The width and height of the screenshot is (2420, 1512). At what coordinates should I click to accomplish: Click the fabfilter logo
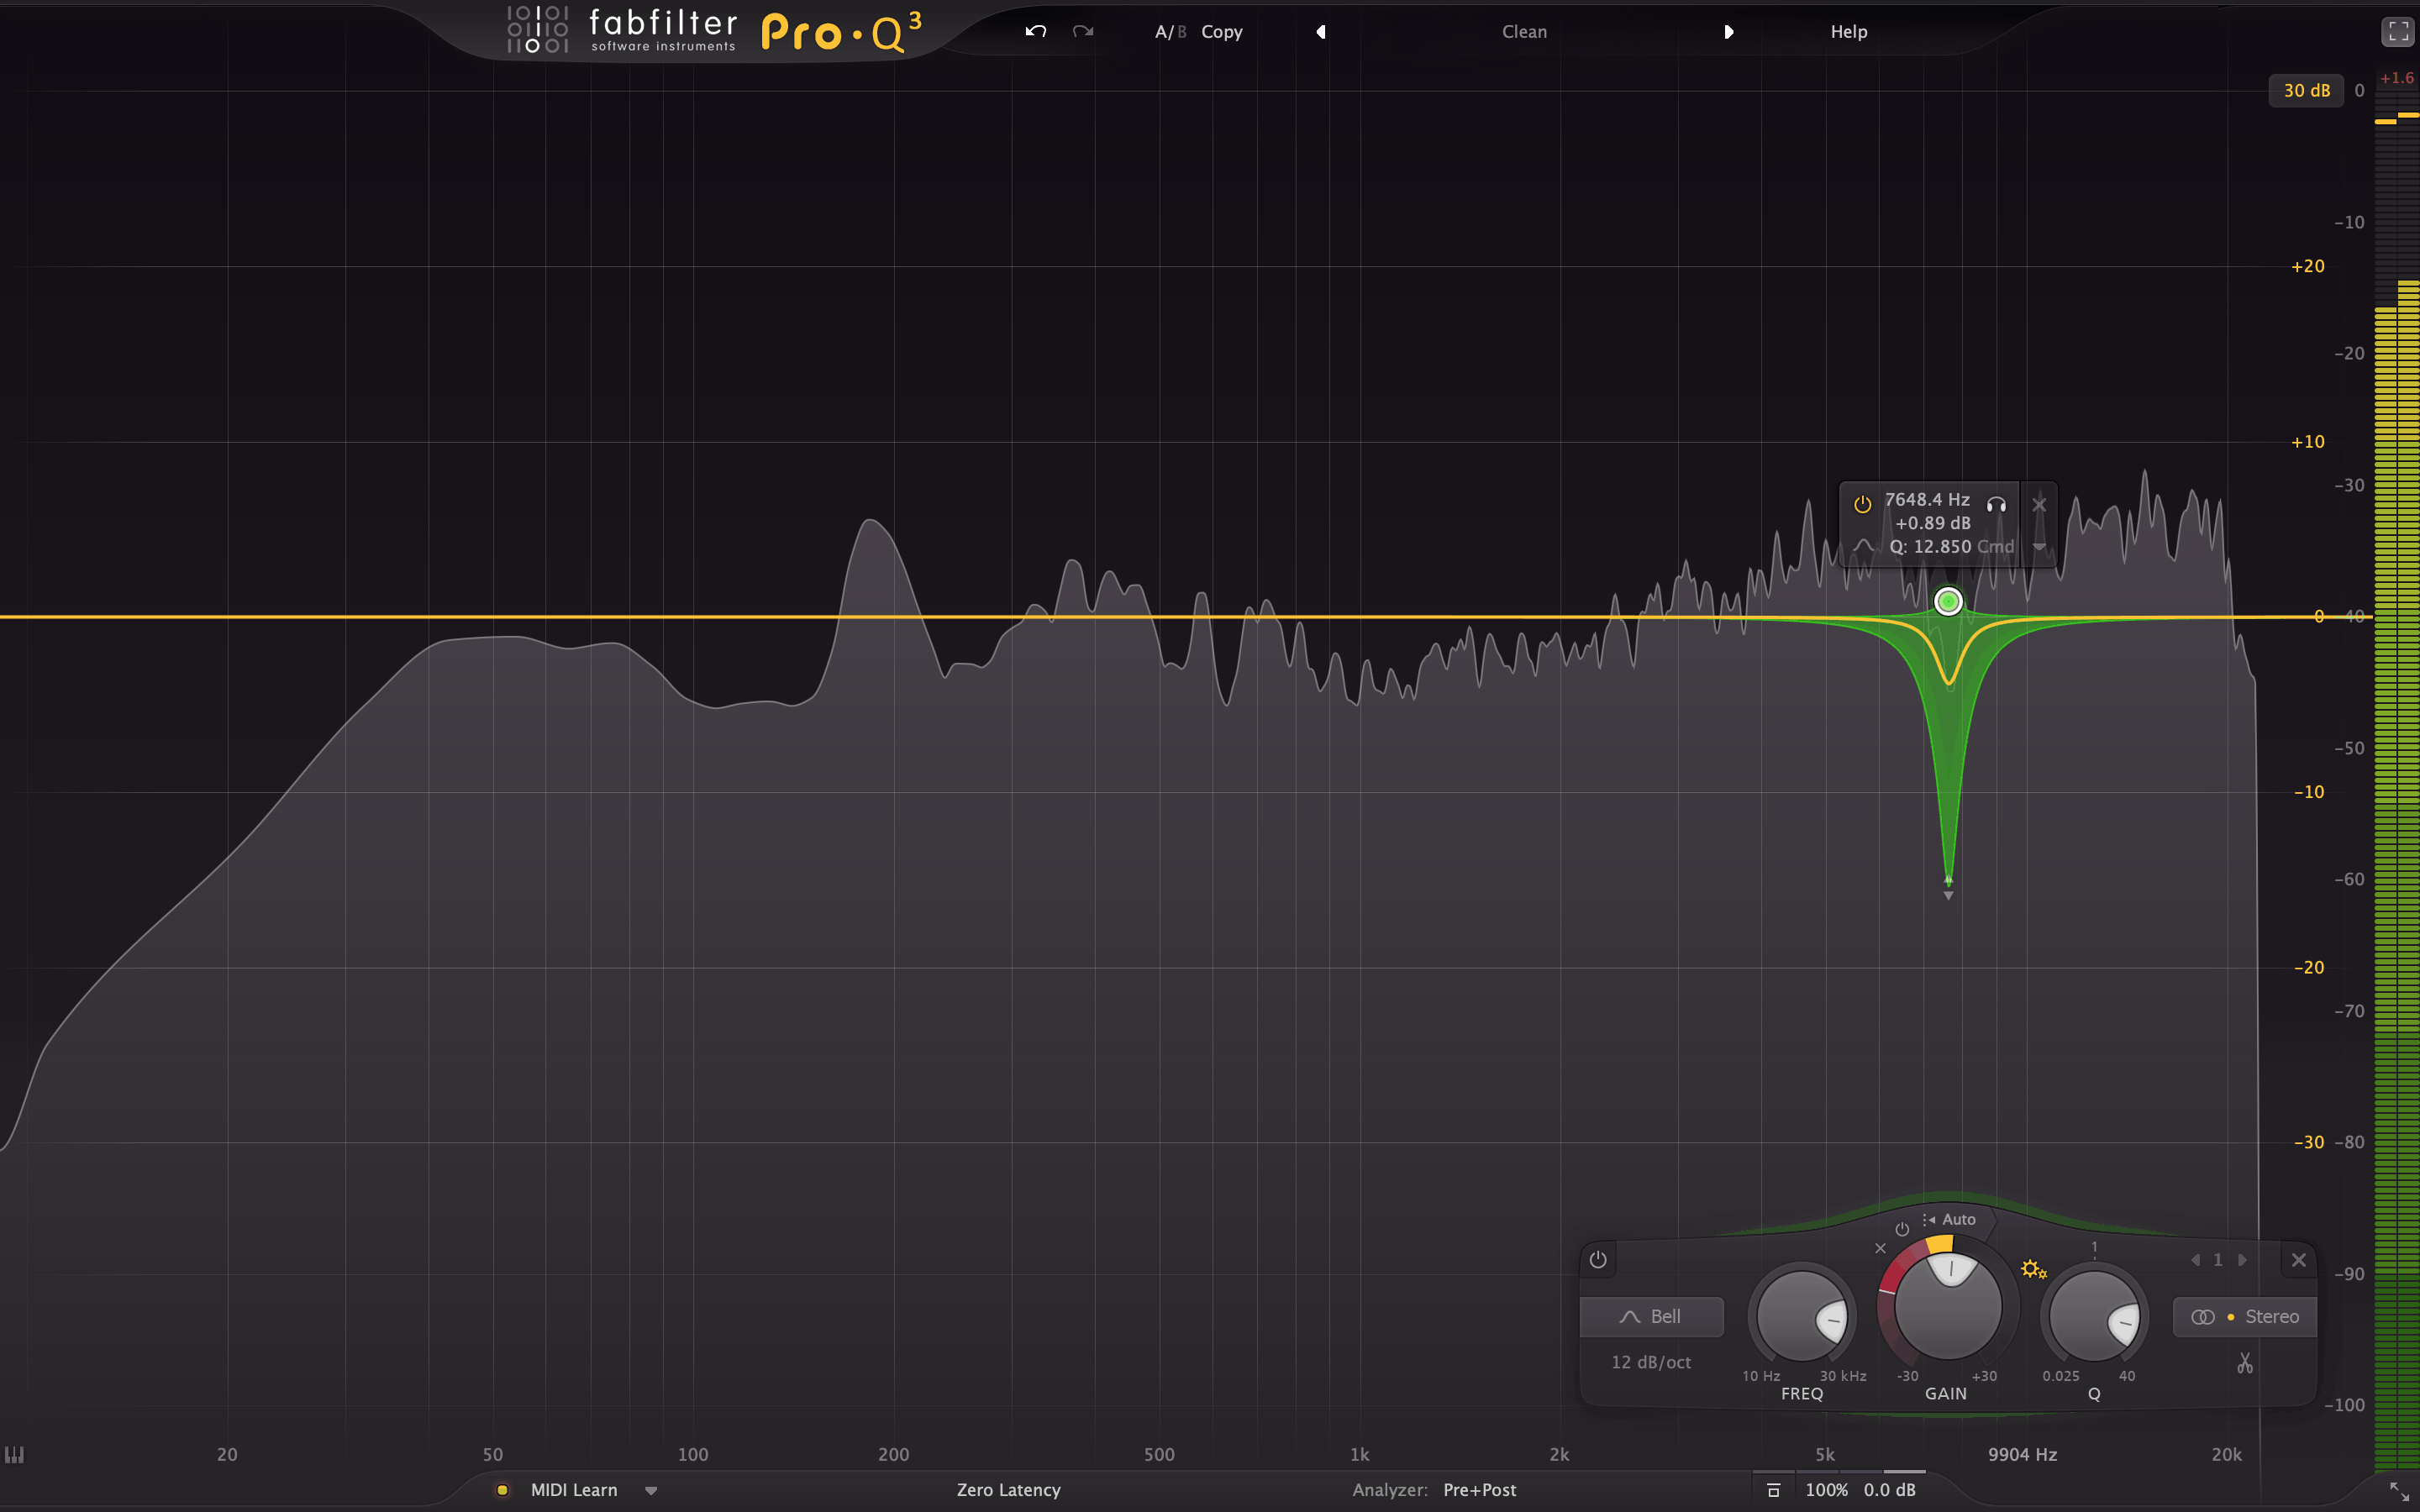[622, 30]
